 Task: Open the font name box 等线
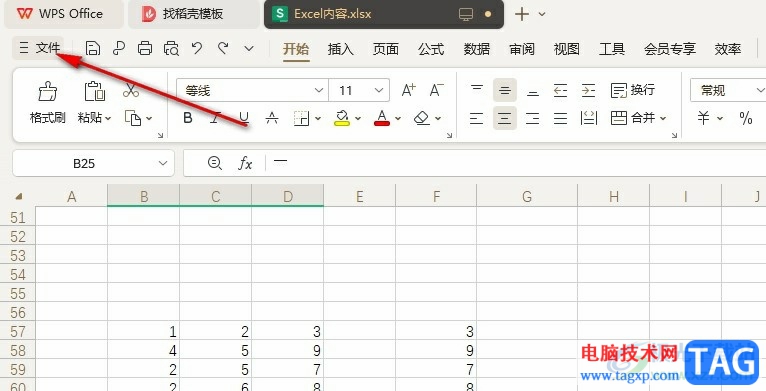click(252, 90)
